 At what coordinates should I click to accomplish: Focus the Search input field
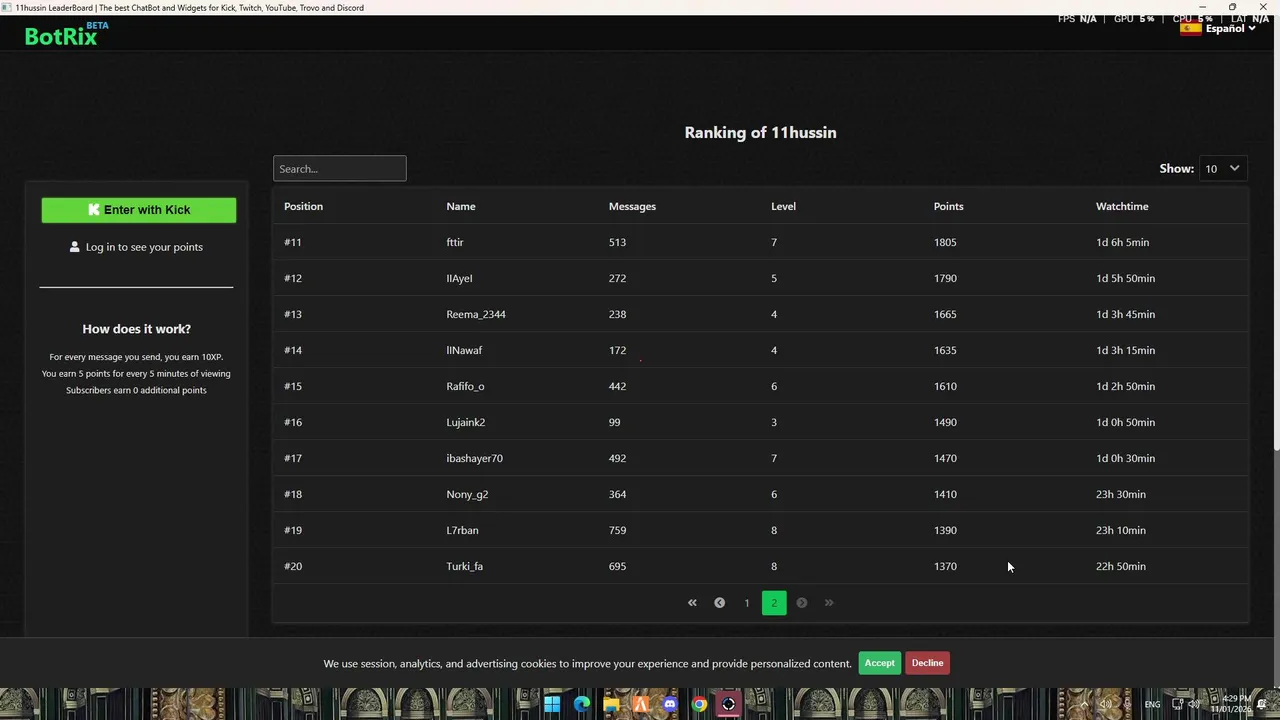(x=340, y=169)
